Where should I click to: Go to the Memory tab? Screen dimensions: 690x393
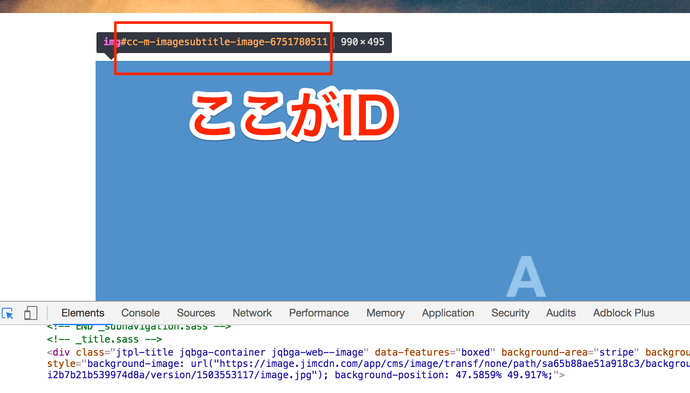click(x=385, y=313)
